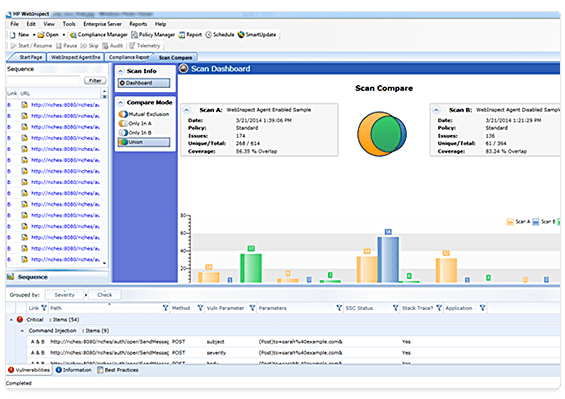565x399 pixels.
Task: Collapse the Scan A details box
Action: pyautogui.click(x=187, y=110)
